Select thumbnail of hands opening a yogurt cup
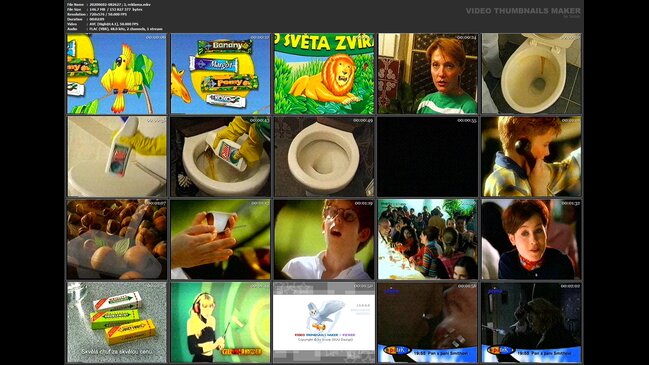The image size is (649, 365). (220, 240)
